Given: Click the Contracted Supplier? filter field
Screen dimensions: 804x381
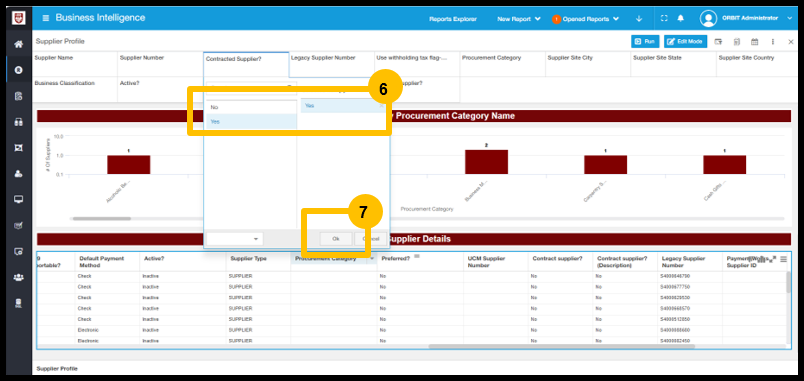Looking at the screenshot, I should point(246,65).
